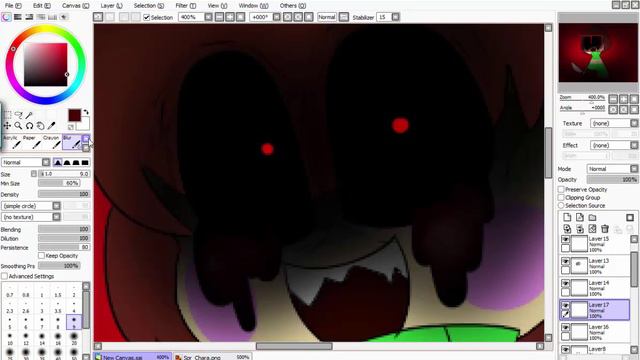The width and height of the screenshot is (640, 360).
Task: Open the simple circle brush shape dropdown
Action: (x=31, y=206)
